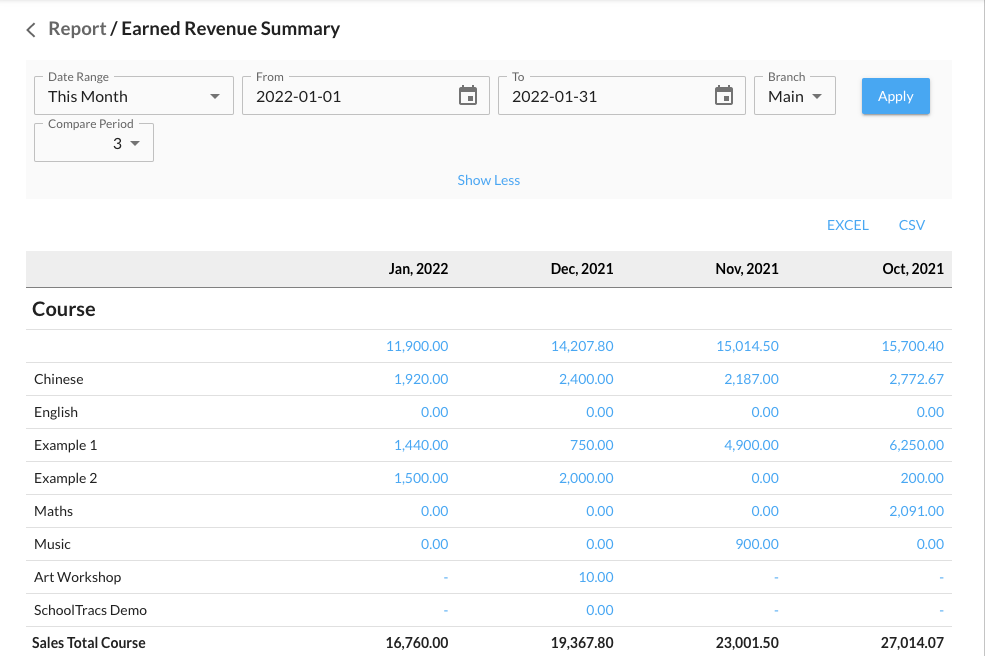Screen dimensions: 985x656
Task: Collapse filters with Show Less
Action: pyautogui.click(x=488, y=180)
